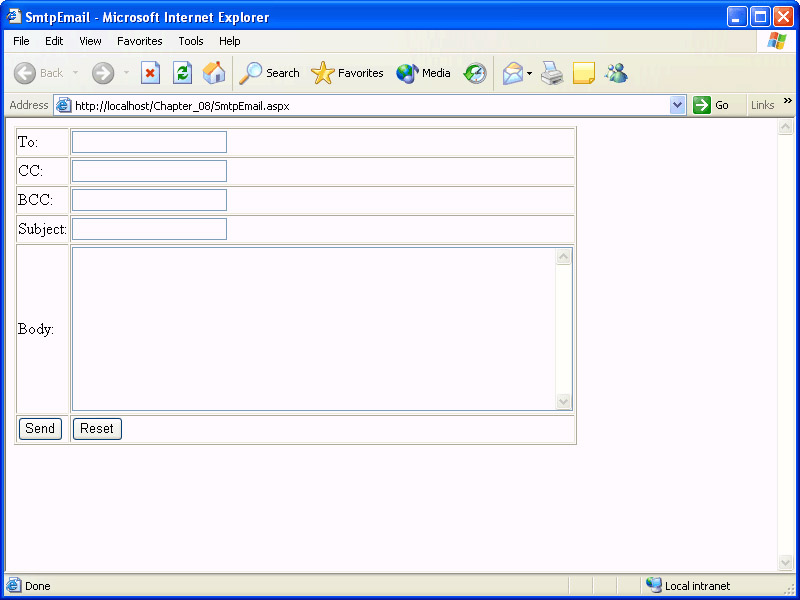Open the History toolbar icon
The image size is (800, 600).
(475, 73)
